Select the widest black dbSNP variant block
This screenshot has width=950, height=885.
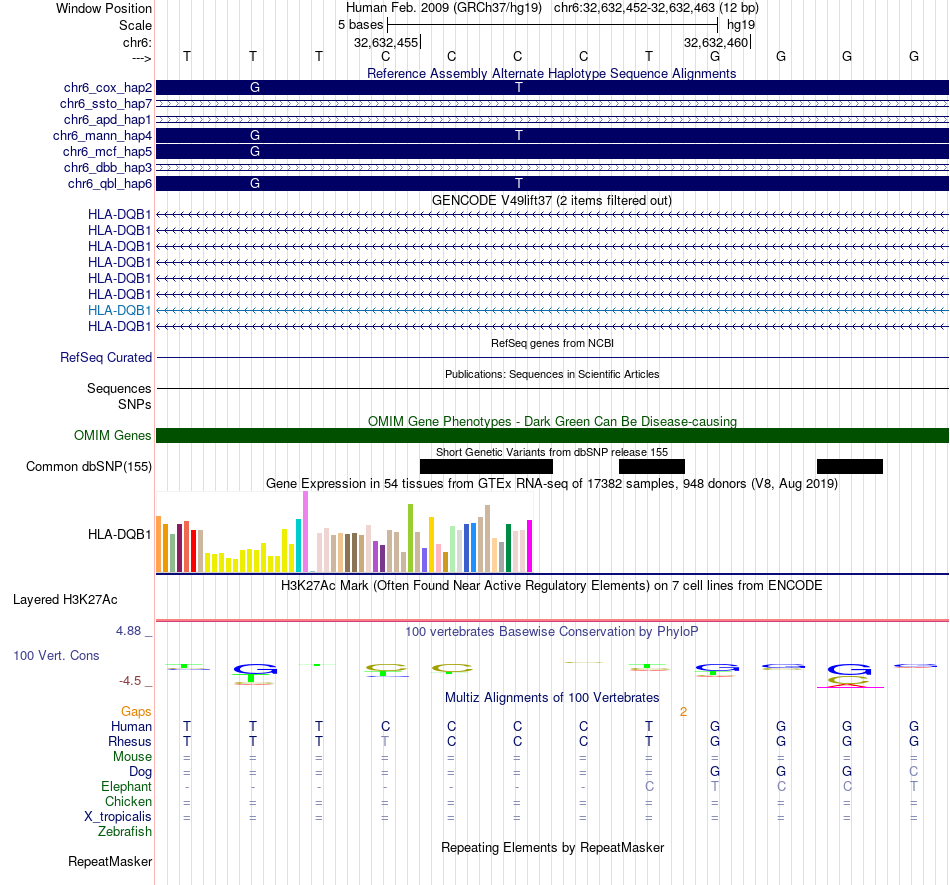click(x=487, y=466)
